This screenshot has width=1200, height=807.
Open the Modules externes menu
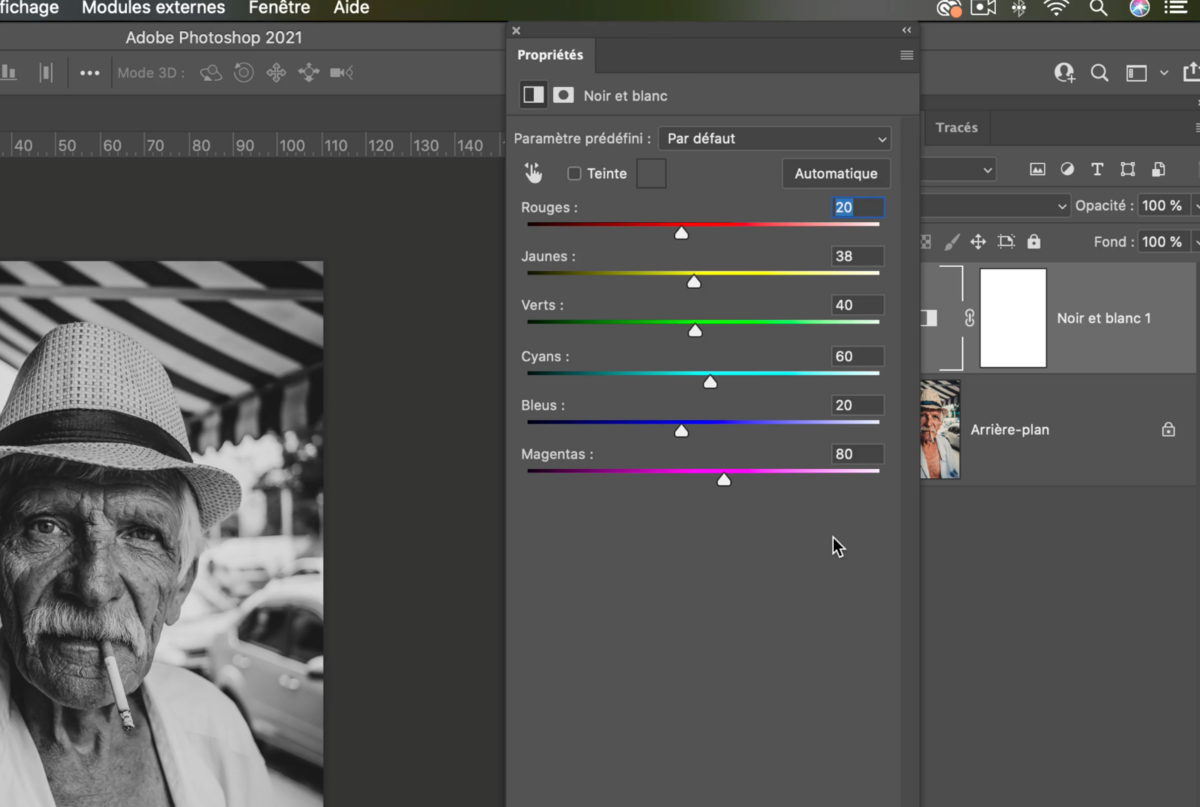click(153, 8)
